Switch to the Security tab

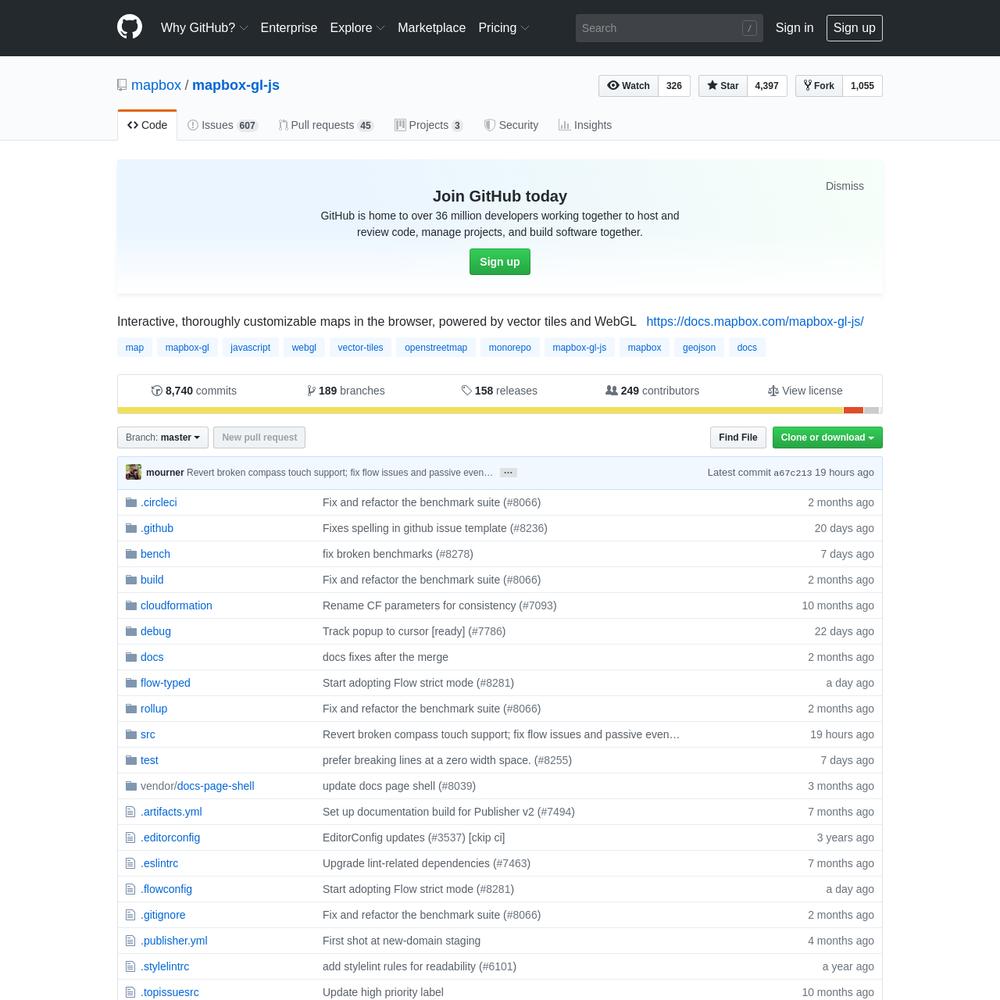511,125
